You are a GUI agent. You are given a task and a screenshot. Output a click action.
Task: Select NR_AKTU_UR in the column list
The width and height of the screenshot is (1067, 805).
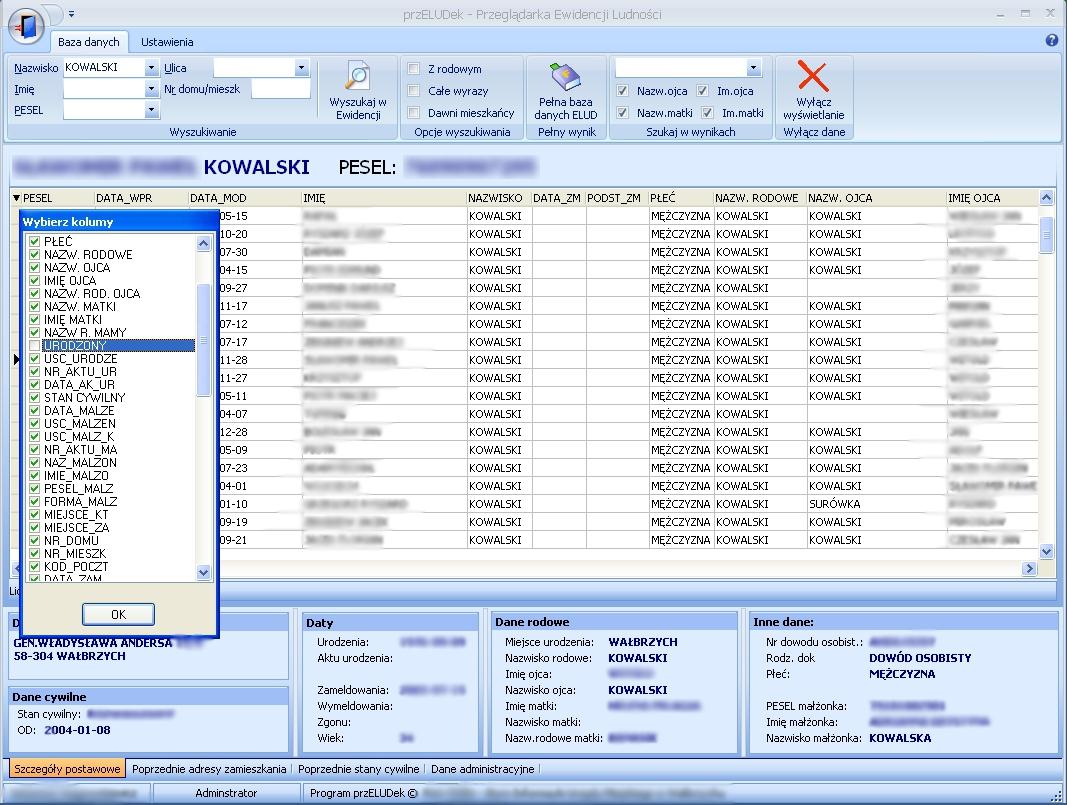coord(80,372)
